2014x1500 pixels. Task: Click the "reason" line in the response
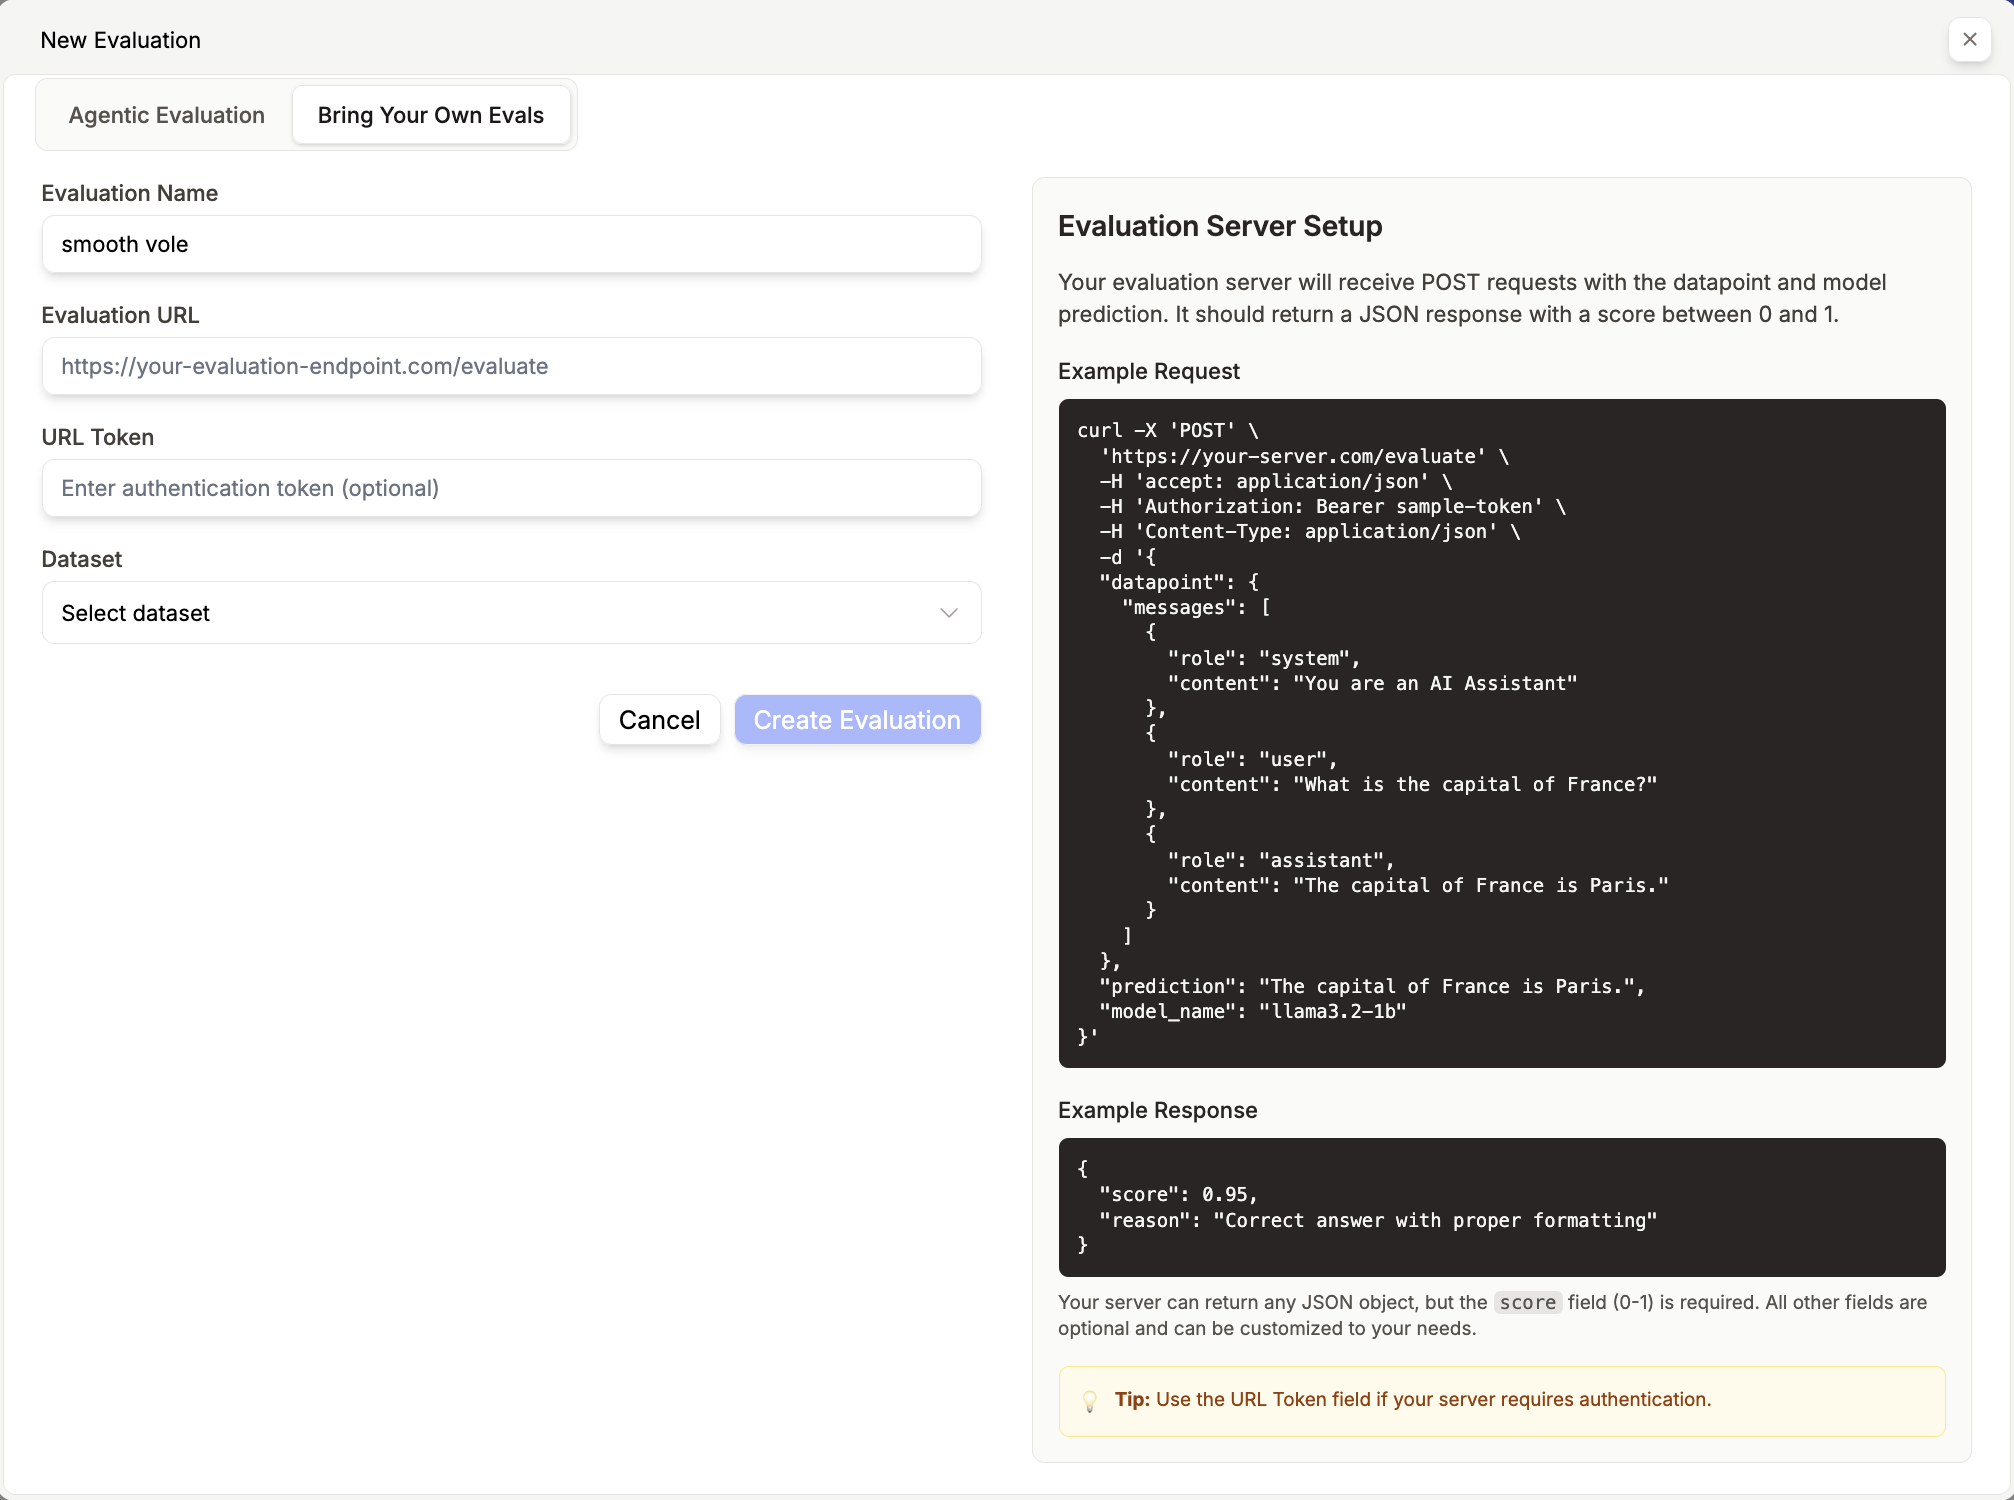1378,1220
